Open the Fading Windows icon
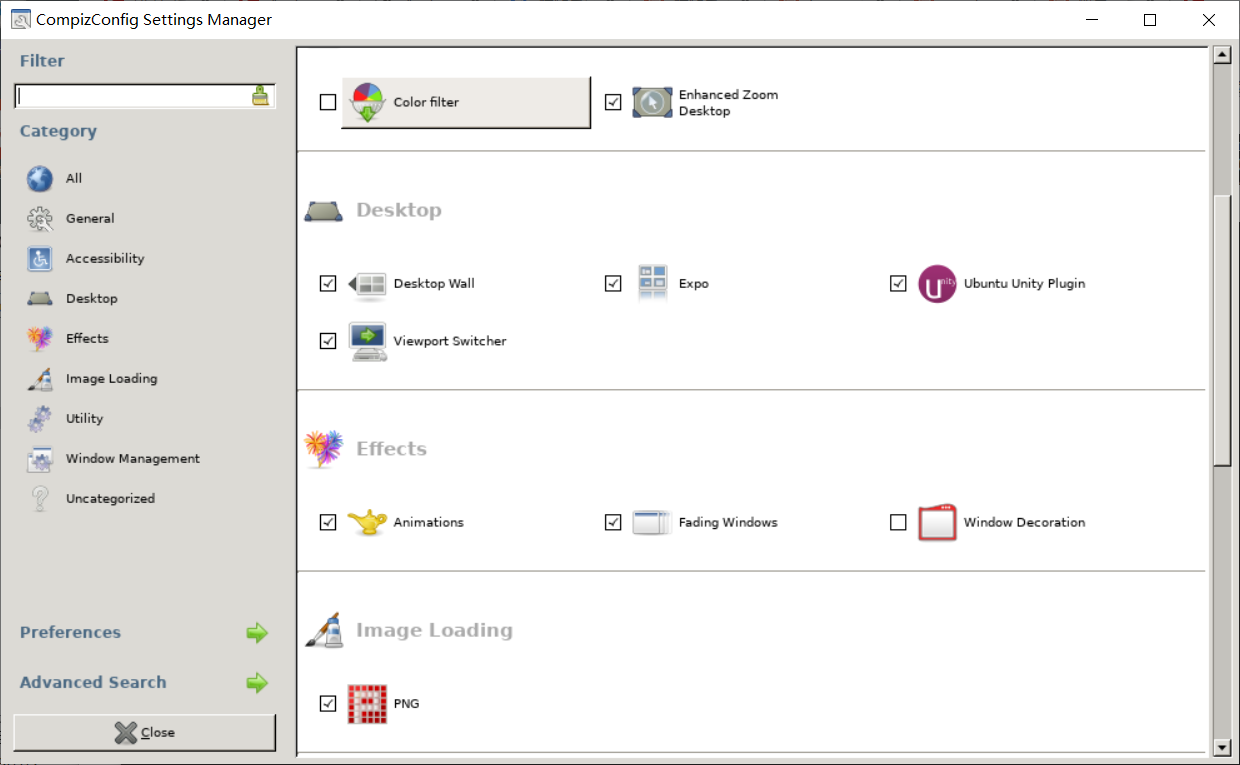 652,522
